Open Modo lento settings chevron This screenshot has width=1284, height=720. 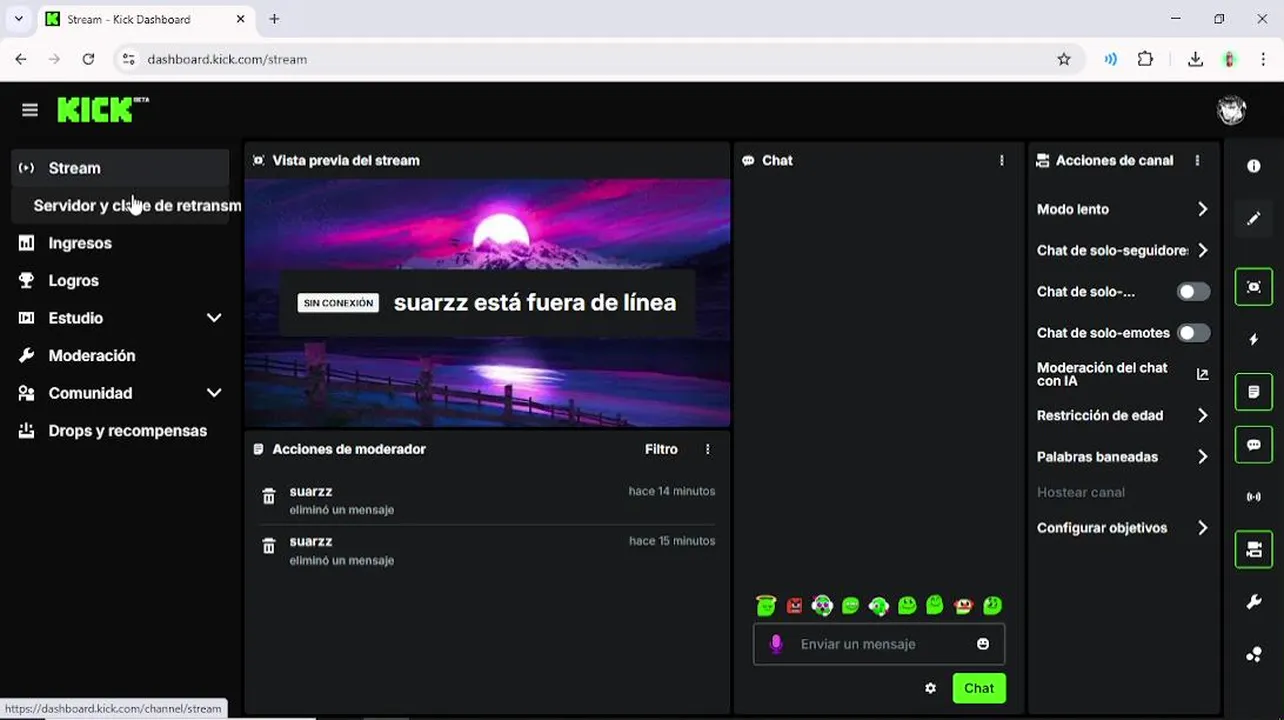click(x=1203, y=209)
